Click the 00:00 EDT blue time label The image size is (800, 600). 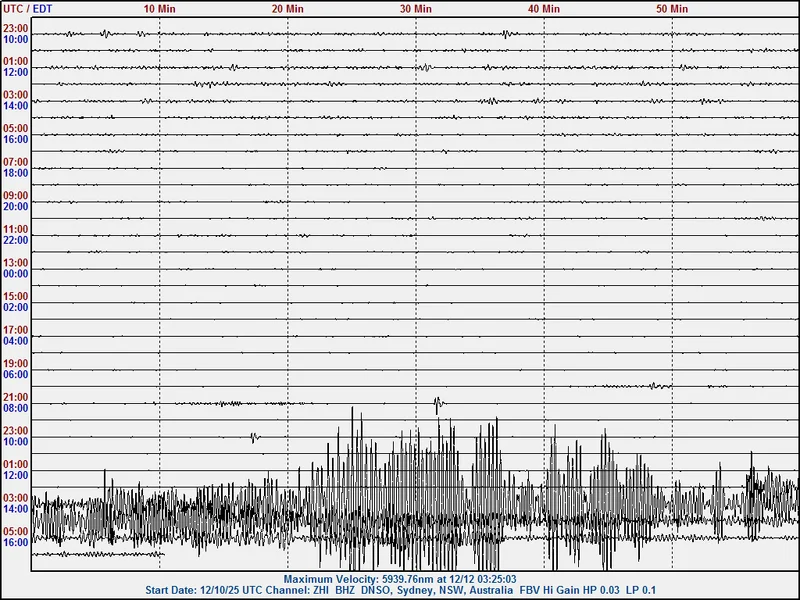point(15,274)
